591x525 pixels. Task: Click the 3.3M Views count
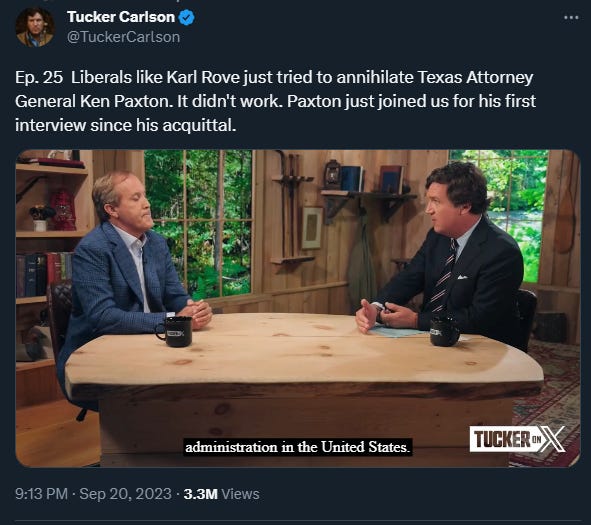tap(222, 494)
